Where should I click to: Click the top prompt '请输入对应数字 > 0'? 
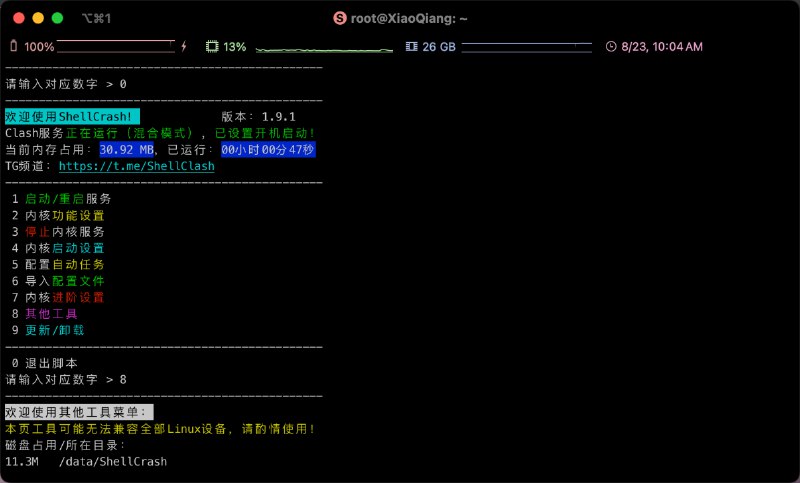pyautogui.click(x=66, y=84)
